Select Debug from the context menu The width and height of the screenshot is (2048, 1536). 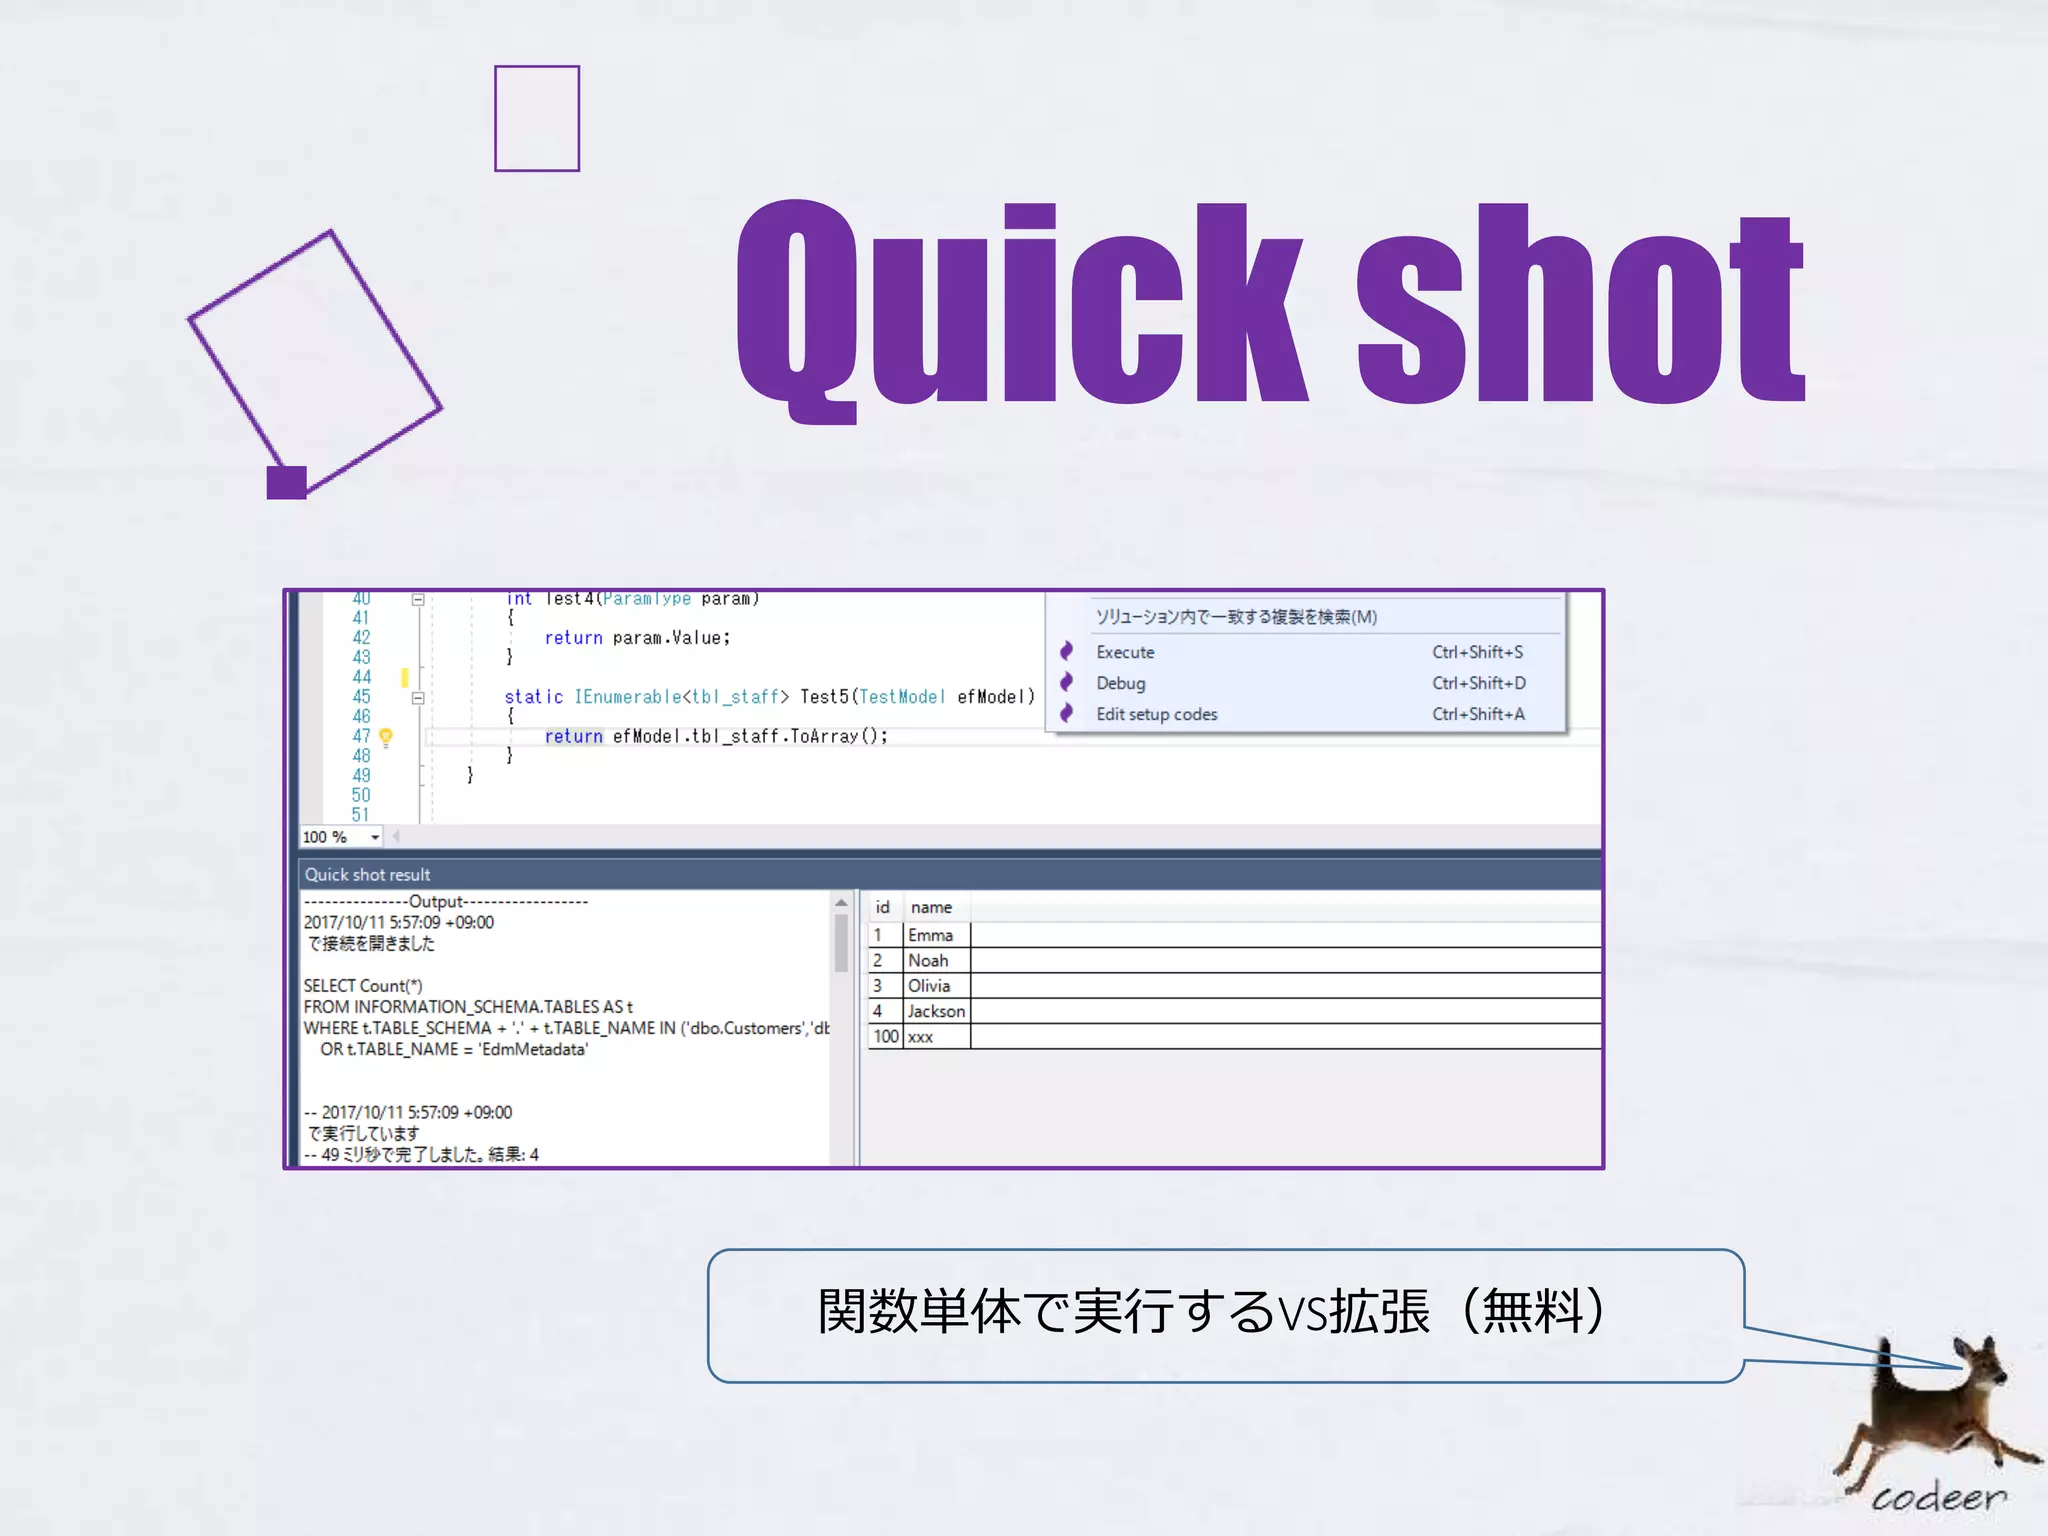(x=1306, y=683)
